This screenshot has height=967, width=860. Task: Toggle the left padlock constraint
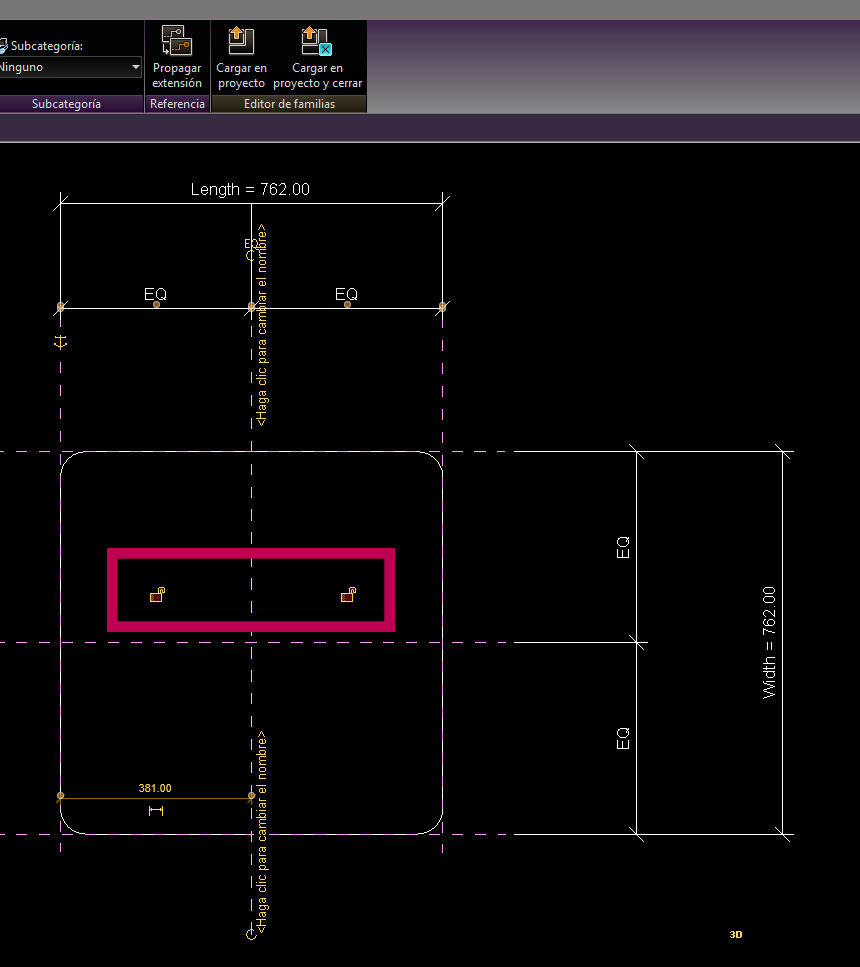click(x=157, y=596)
